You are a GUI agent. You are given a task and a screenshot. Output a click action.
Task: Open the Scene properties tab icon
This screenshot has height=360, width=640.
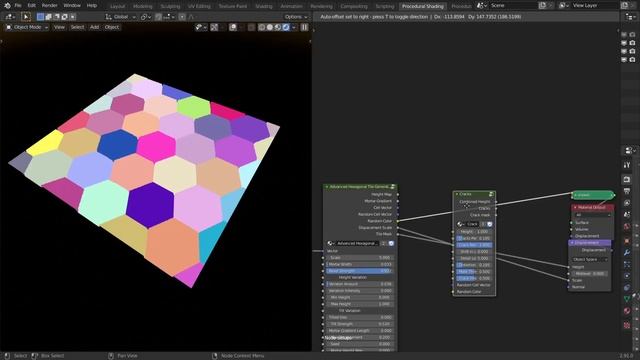(627, 215)
